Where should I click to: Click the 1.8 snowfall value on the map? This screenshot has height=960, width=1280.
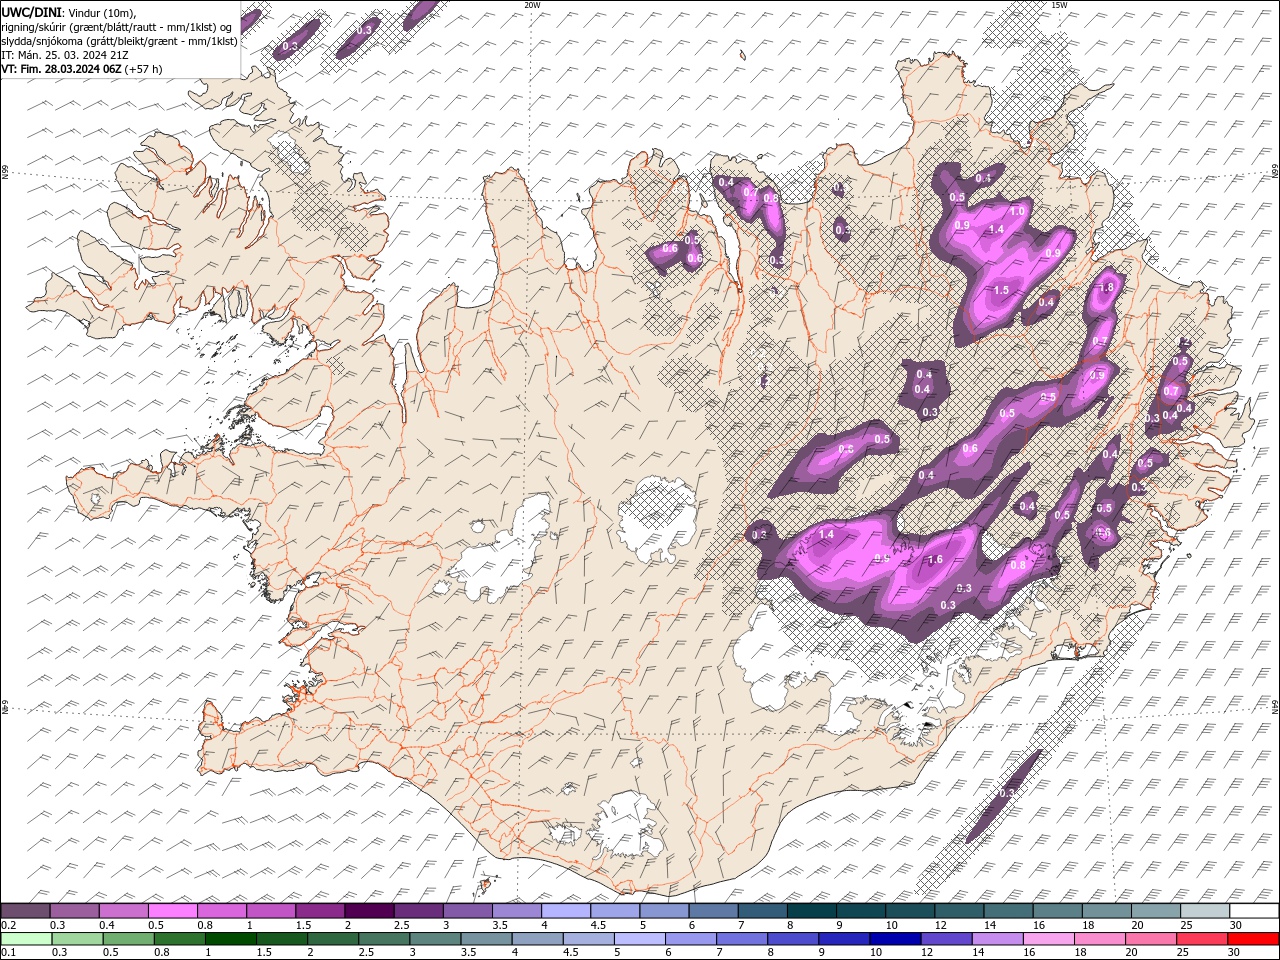point(1106,288)
